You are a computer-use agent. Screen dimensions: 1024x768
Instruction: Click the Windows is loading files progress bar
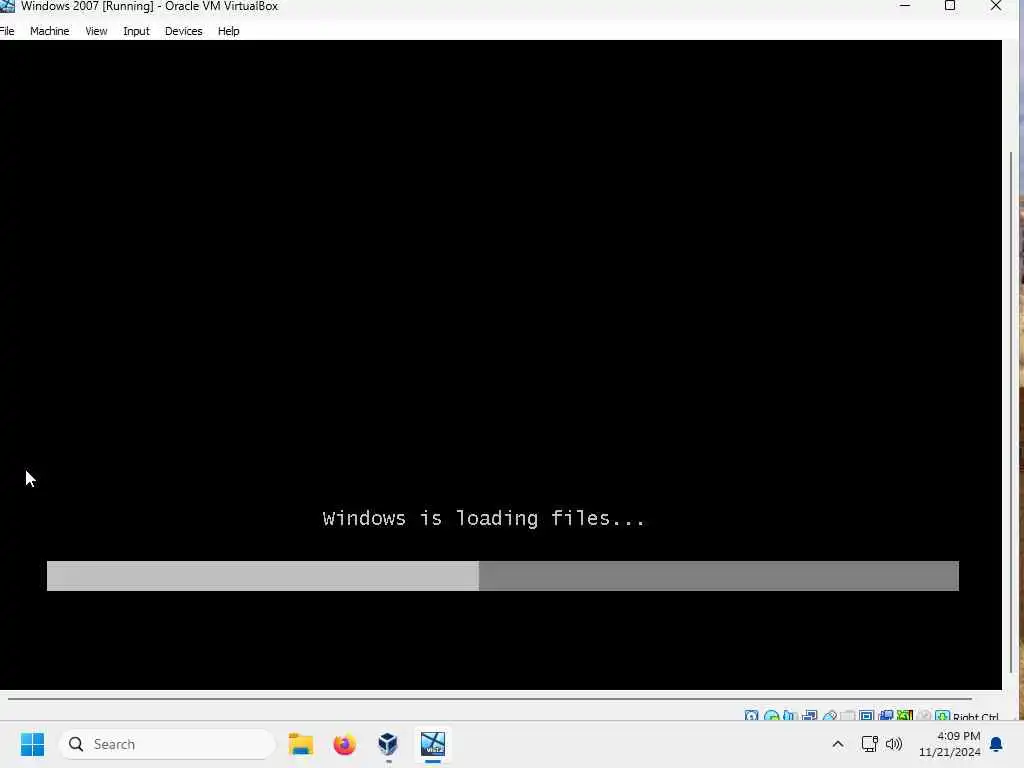click(503, 575)
